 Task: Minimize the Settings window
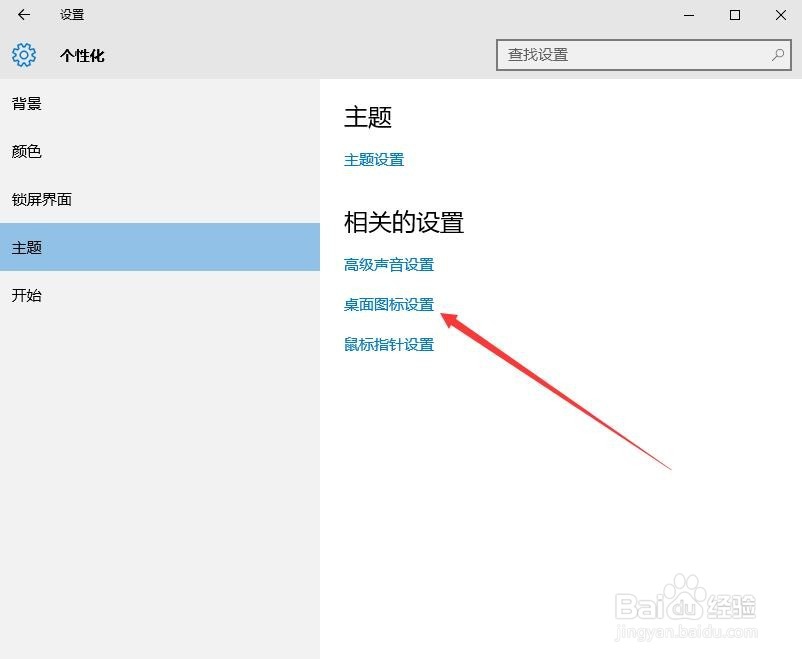coord(688,15)
